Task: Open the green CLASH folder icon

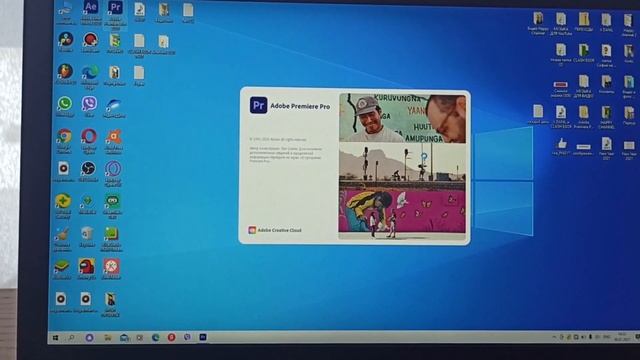Action: (x=584, y=51)
